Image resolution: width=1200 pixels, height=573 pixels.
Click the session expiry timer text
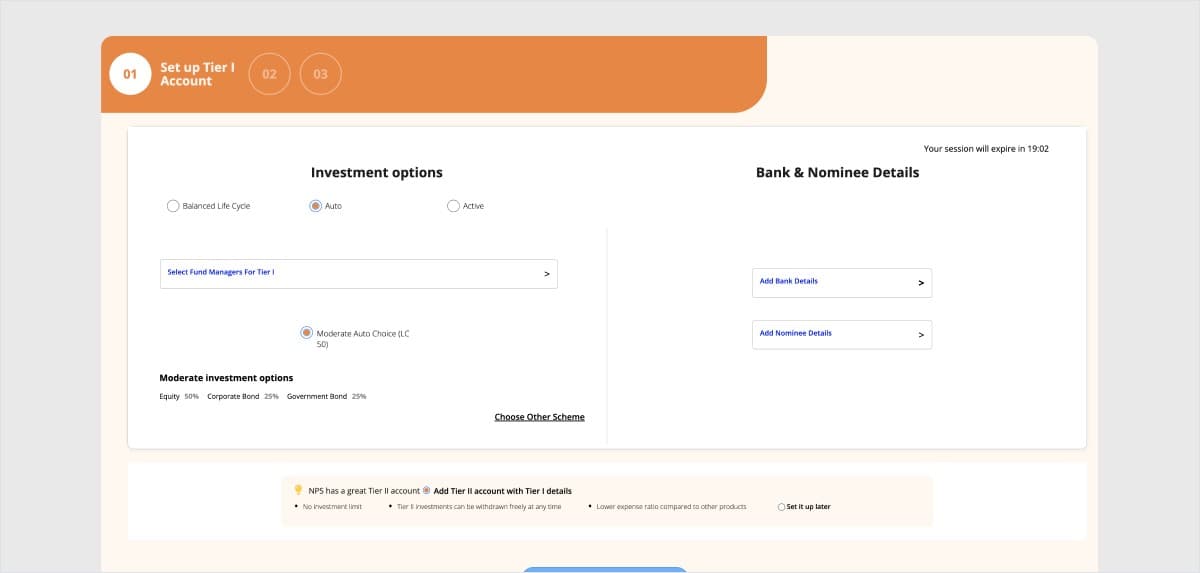[x=986, y=149]
